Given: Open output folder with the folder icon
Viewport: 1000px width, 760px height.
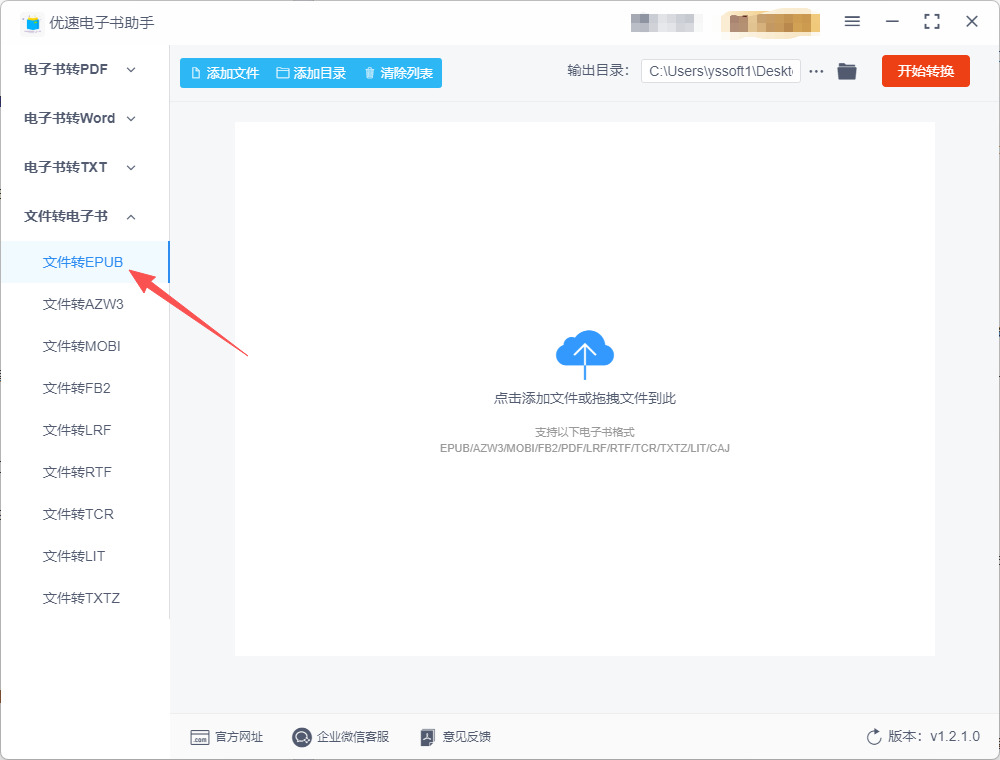Looking at the screenshot, I should coord(847,71).
